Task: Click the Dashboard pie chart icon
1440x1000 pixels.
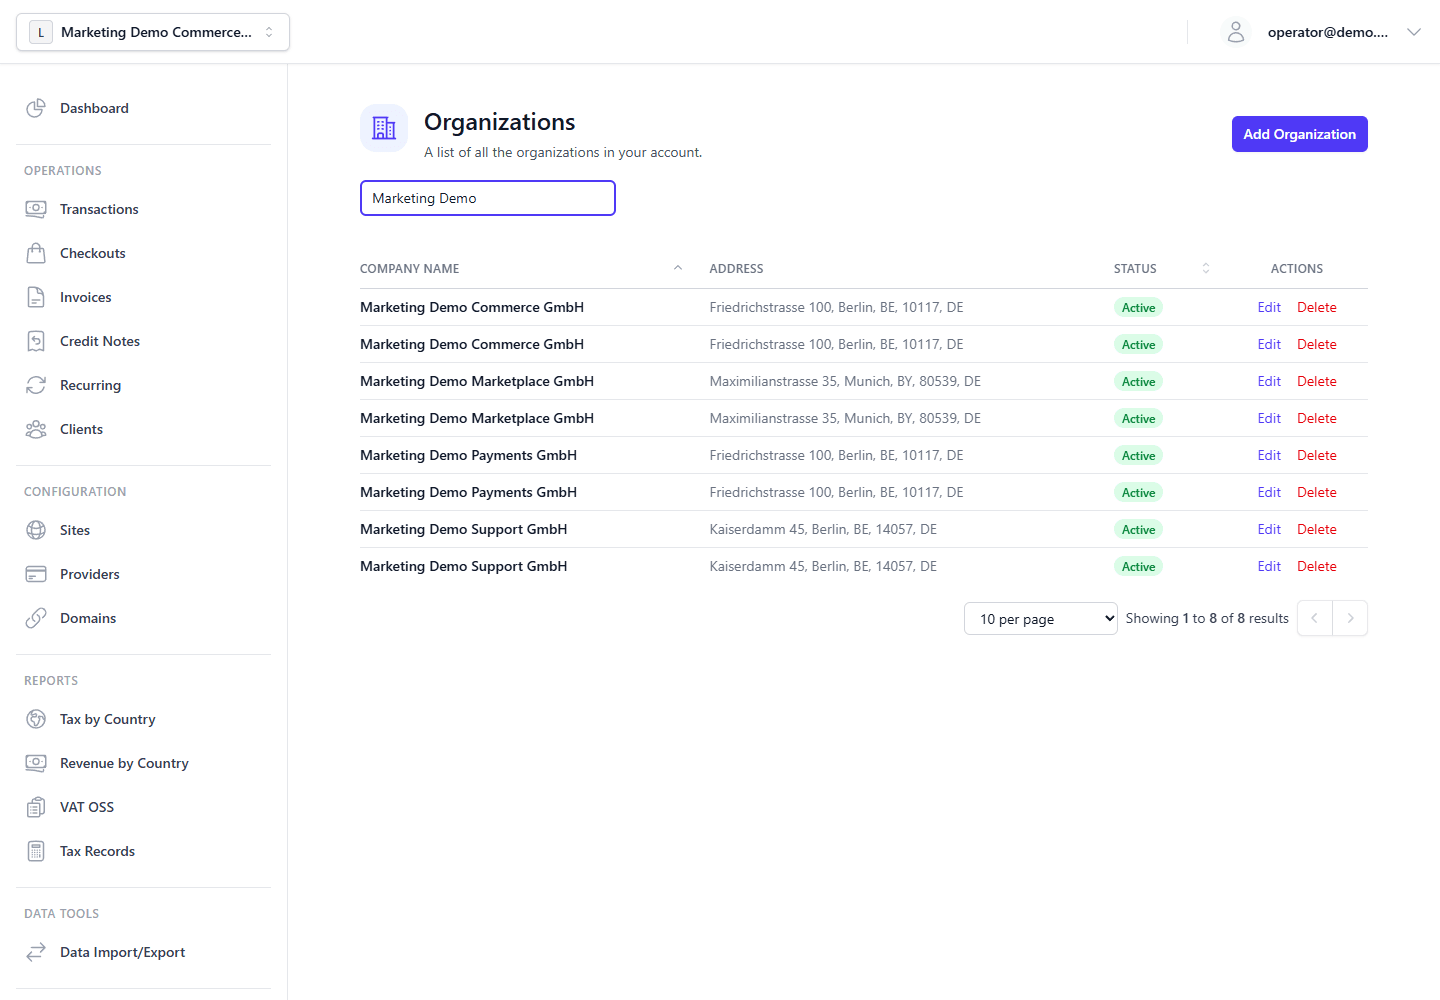Action: pyautogui.click(x=36, y=108)
